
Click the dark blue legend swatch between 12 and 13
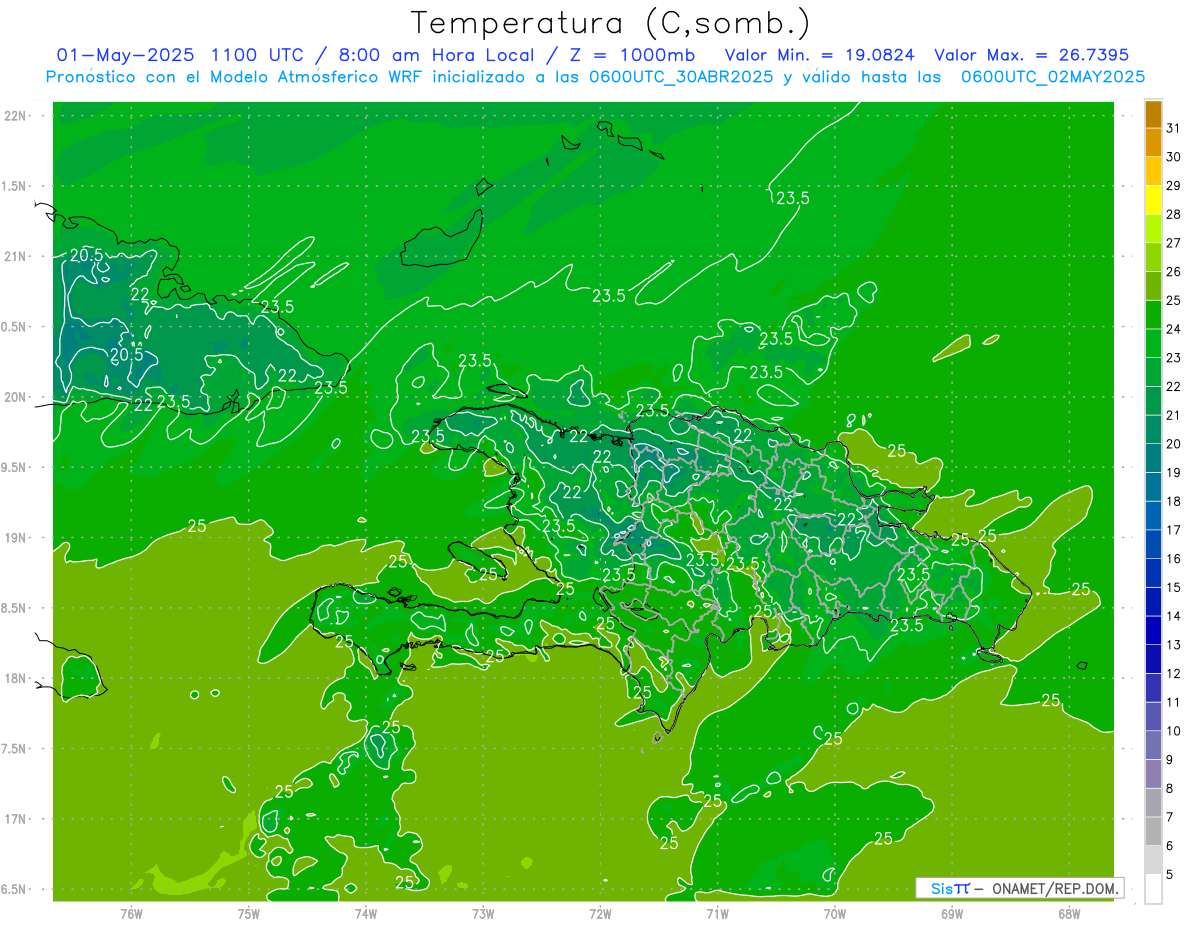[1153, 659]
